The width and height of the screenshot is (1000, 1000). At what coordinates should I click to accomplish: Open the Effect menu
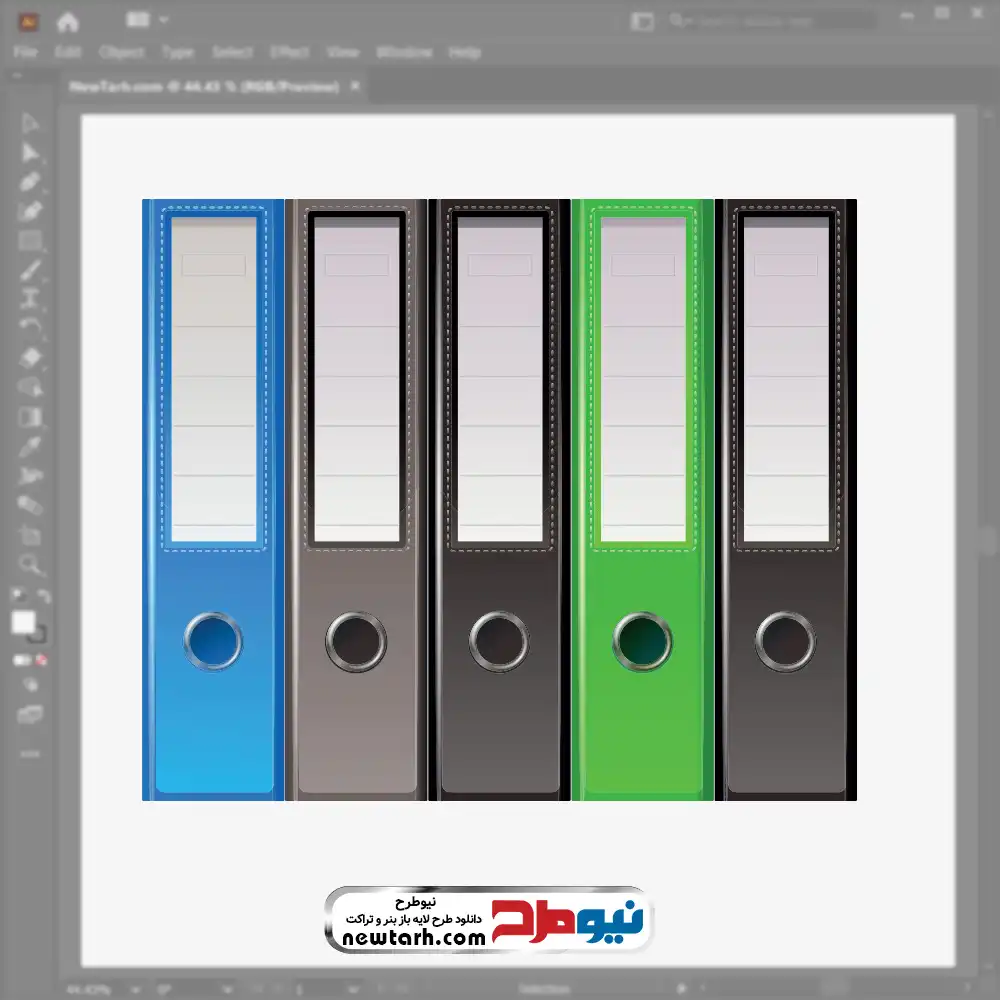[290, 52]
